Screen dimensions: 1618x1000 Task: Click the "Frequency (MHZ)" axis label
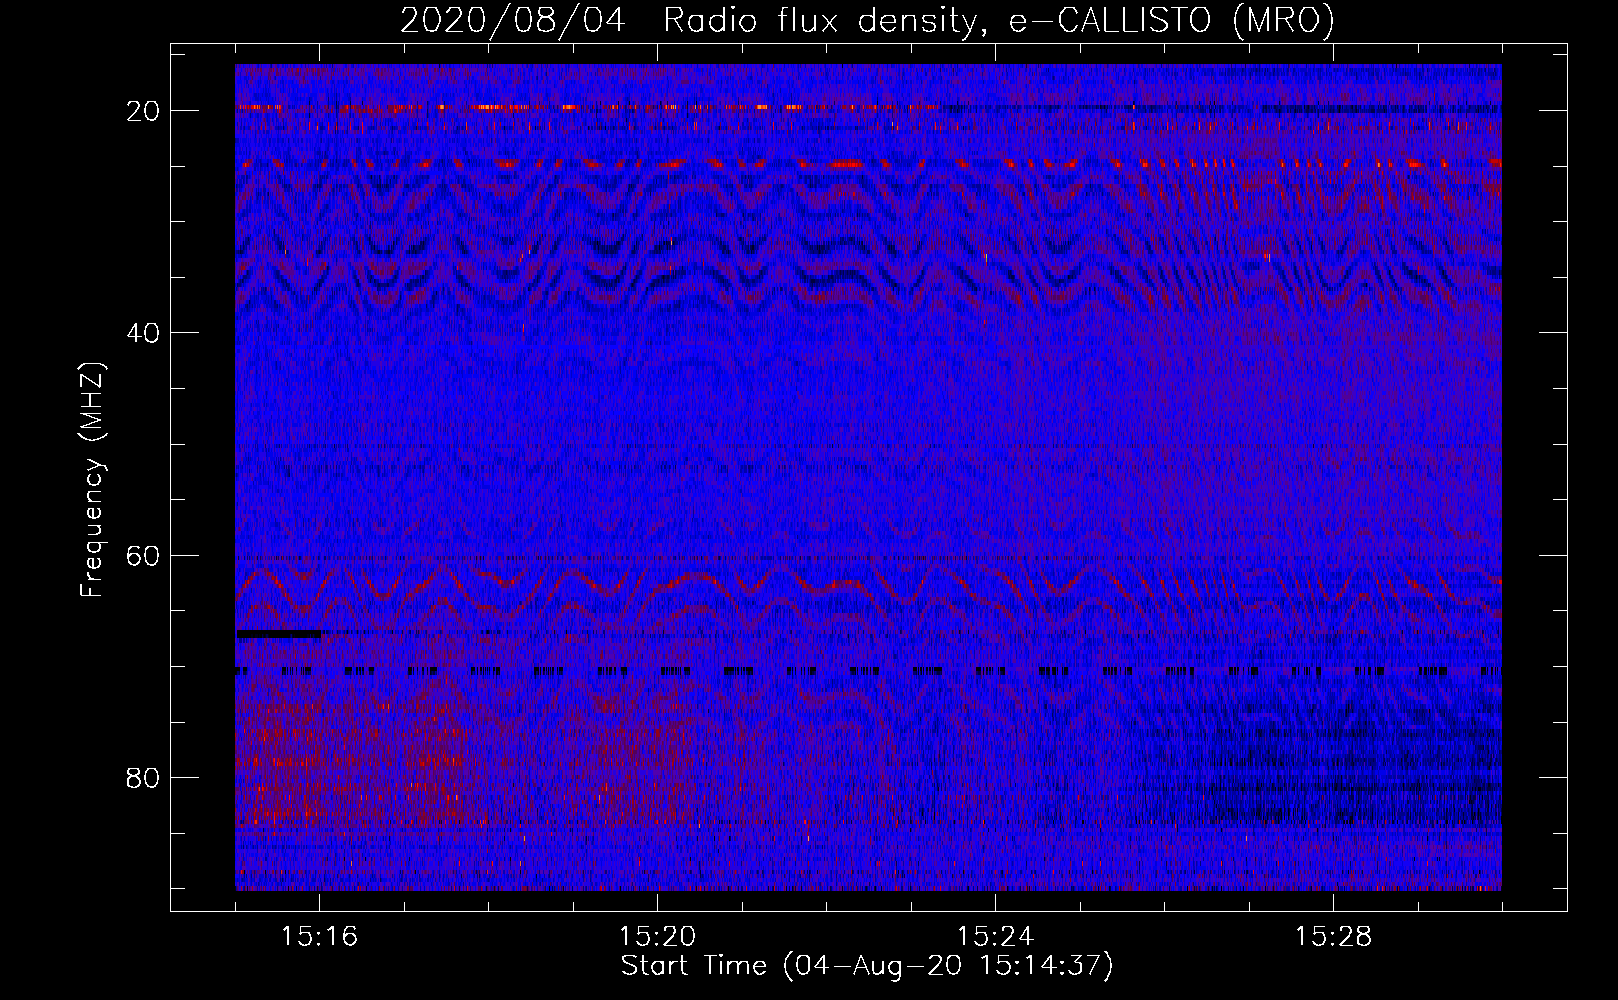click(92, 479)
